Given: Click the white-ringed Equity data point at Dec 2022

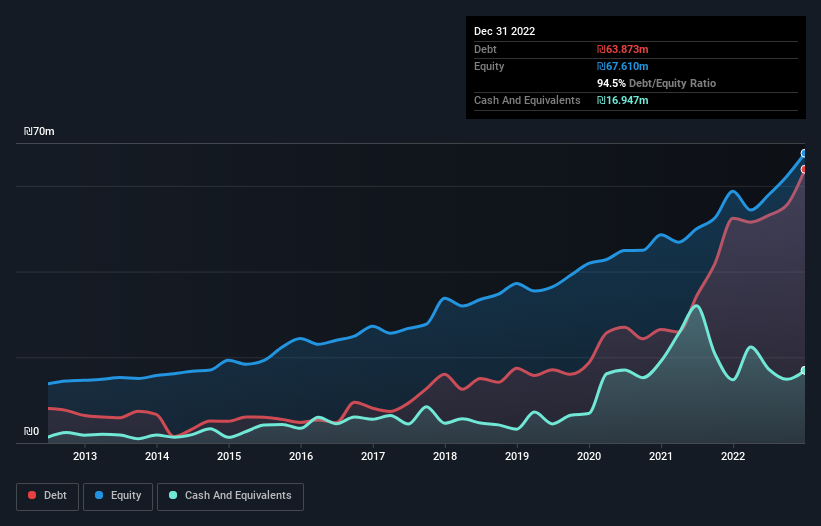Looking at the screenshot, I should coord(804,153).
